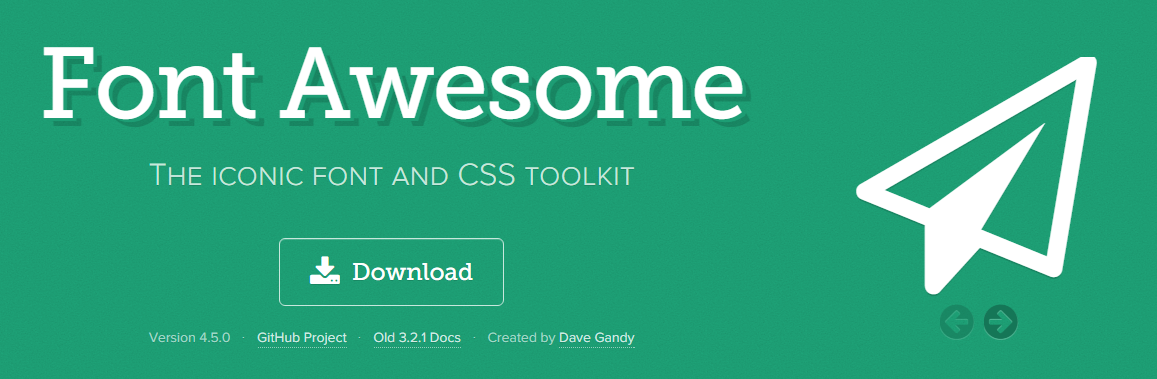The image size is (1157, 379).
Task: Click the download tray icon inside the button
Action: pyautogui.click(x=325, y=271)
